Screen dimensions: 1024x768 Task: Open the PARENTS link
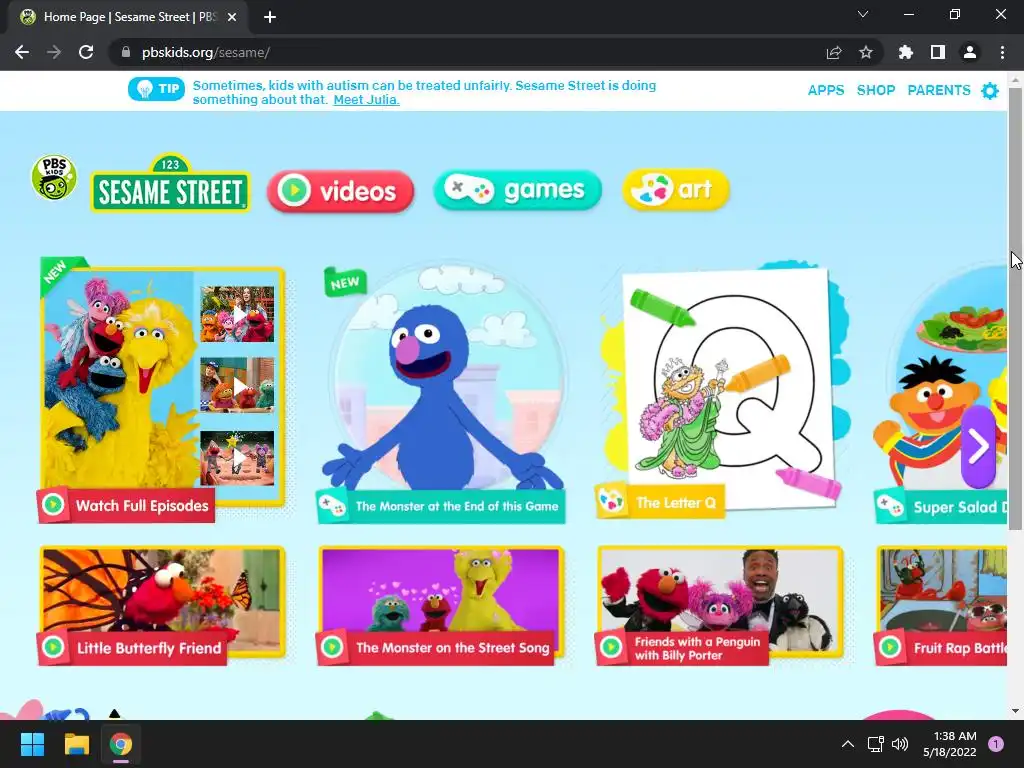(x=938, y=90)
